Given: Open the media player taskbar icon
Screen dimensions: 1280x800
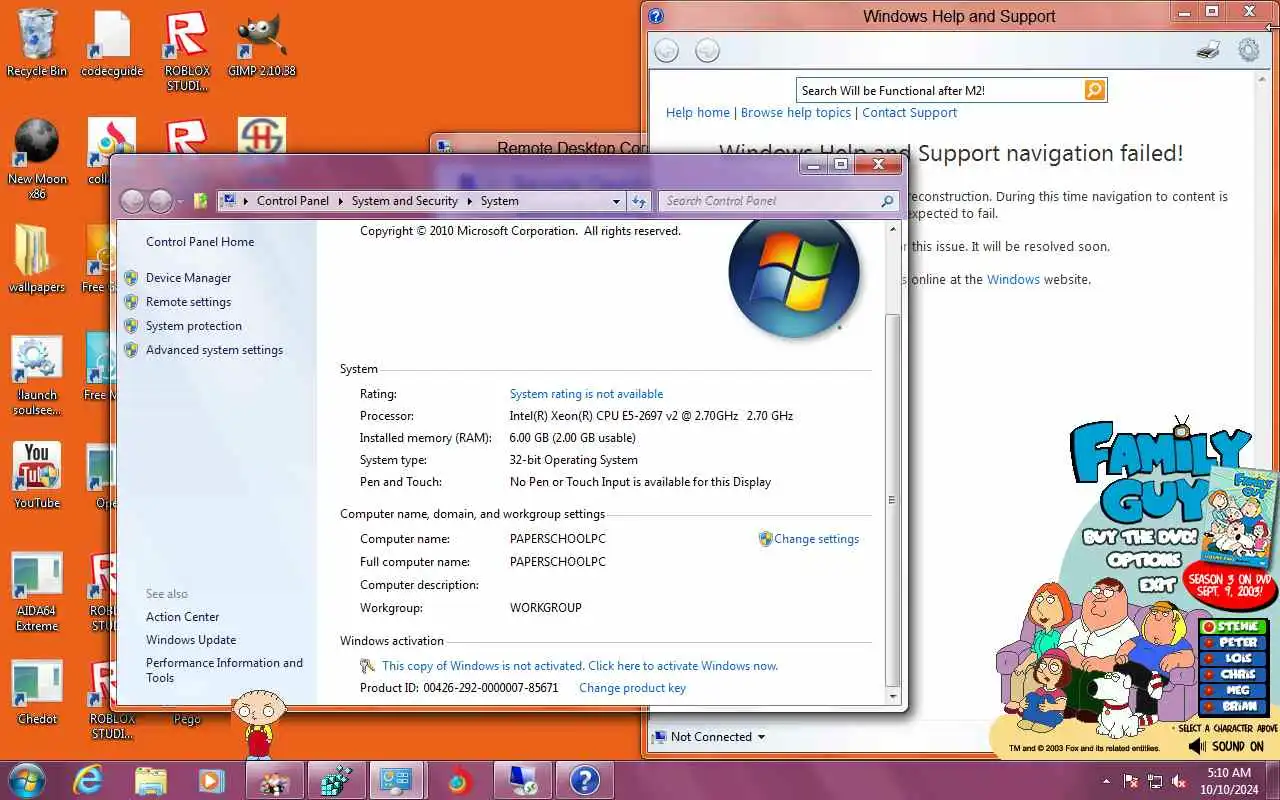Looking at the screenshot, I should (x=211, y=780).
